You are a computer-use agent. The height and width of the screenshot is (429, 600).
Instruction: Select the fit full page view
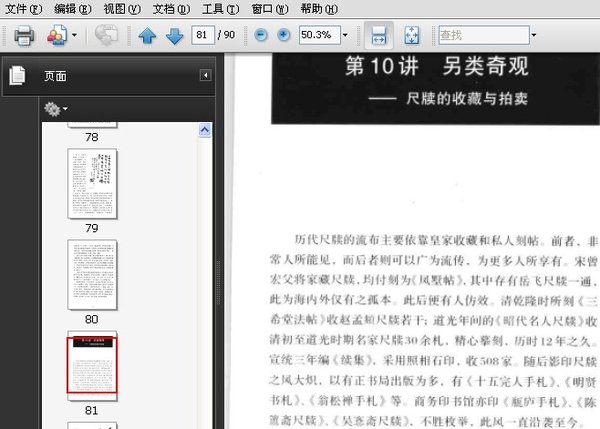(412, 35)
